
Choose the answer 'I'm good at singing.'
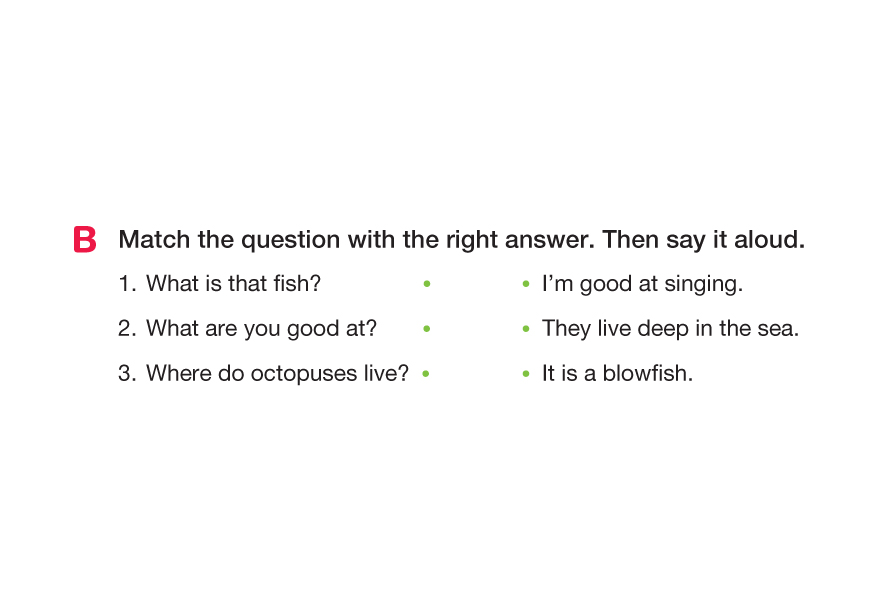pos(642,284)
